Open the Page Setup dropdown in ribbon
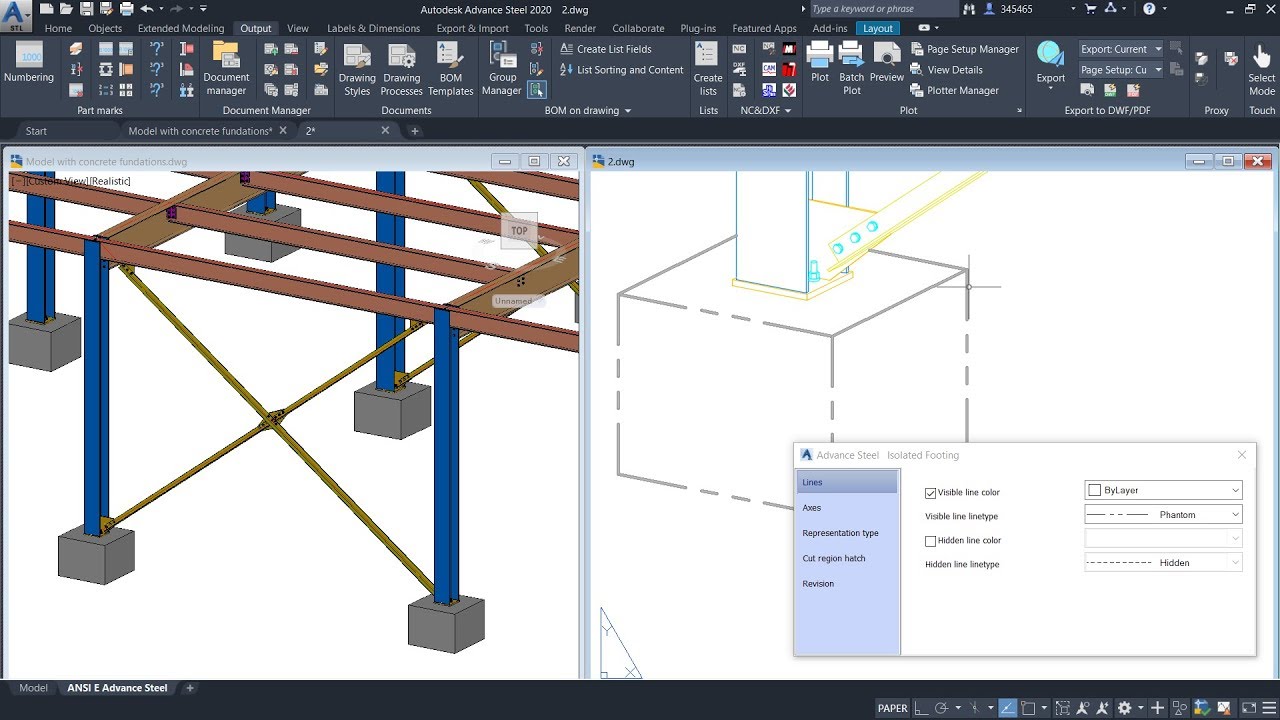 pyautogui.click(x=1121, y=70)
